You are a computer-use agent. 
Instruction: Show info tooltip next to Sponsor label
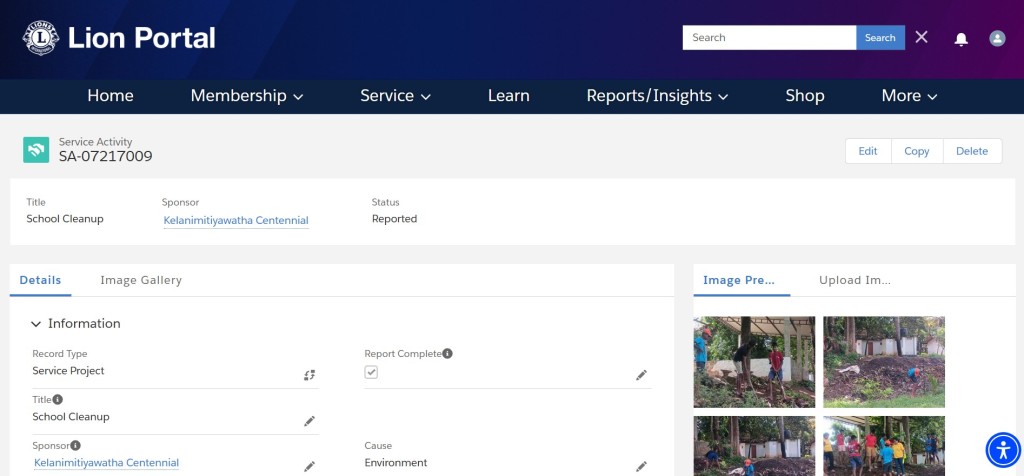pos(75,445)
